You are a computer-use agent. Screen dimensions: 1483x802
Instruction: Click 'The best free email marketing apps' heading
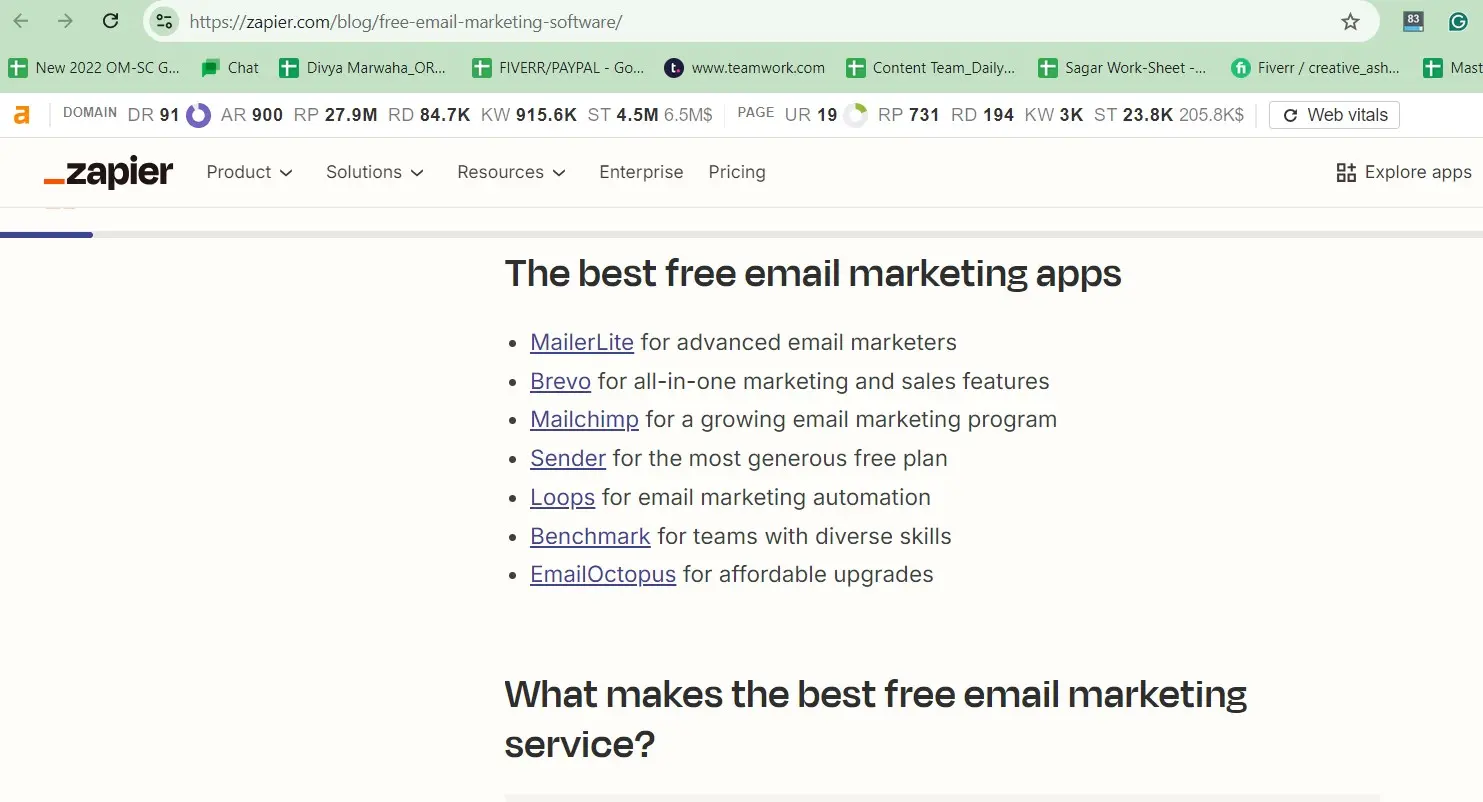[813, 273]
